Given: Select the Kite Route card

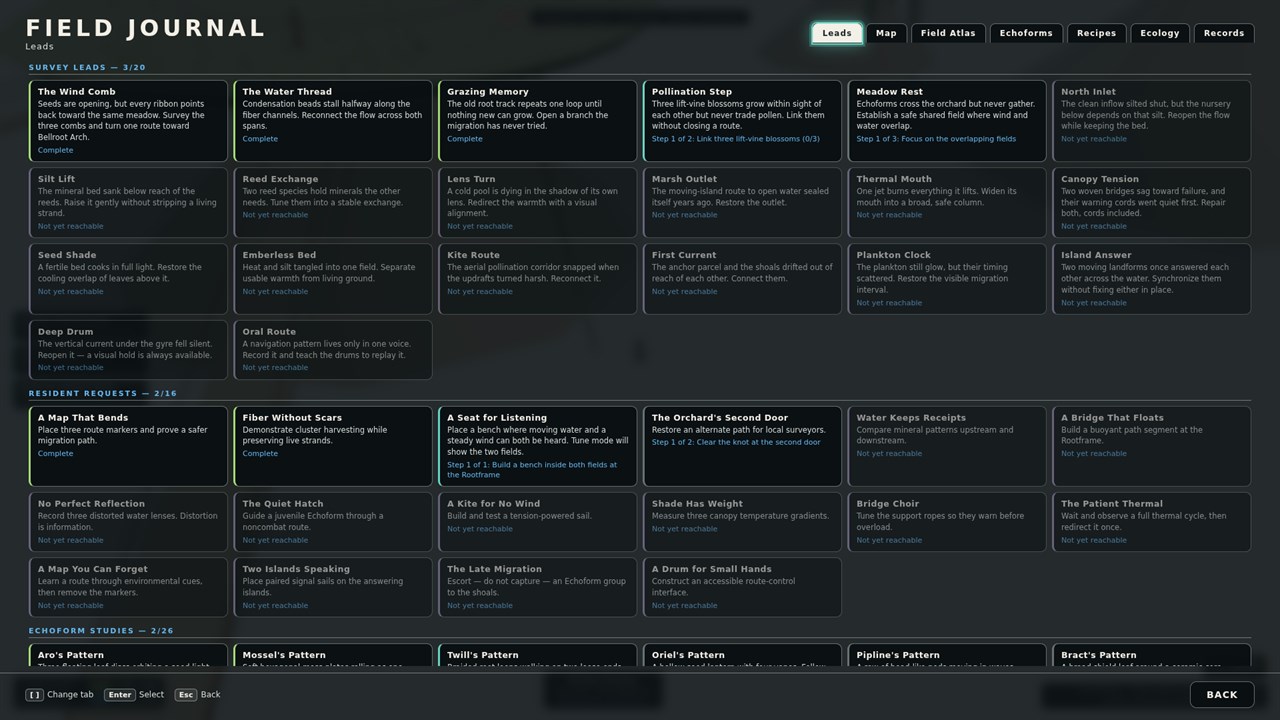Looking at the screenshot, I should 538,278.
